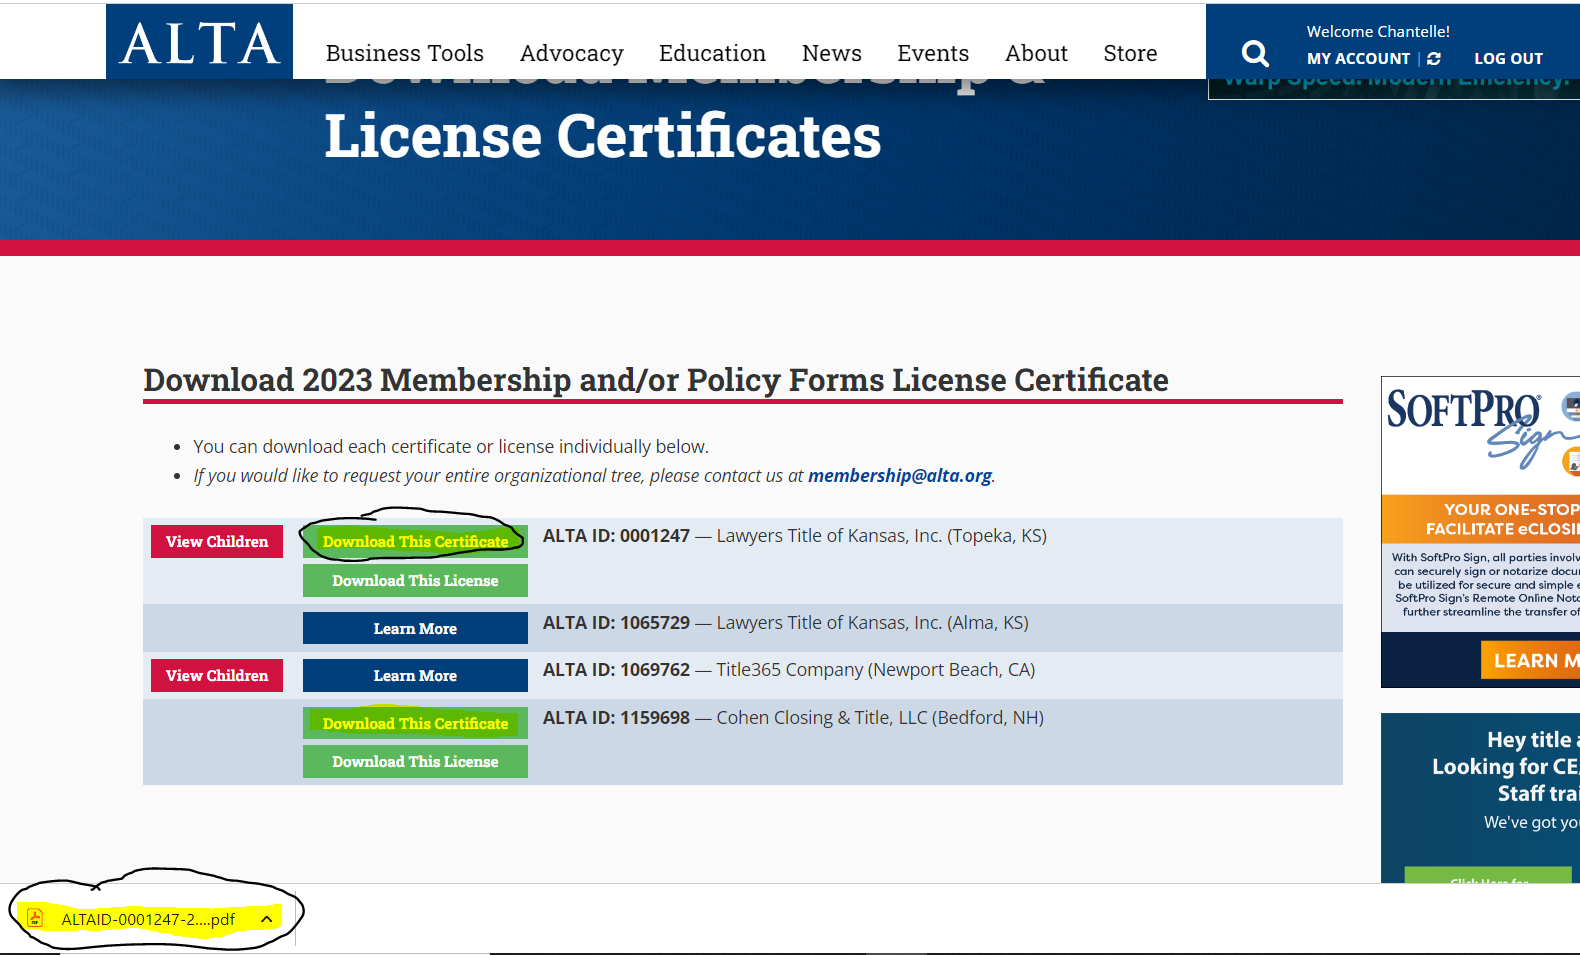Click LEARN M button in SoftPro ad
Screen dimensions: 1580x955
point(1530,661)
